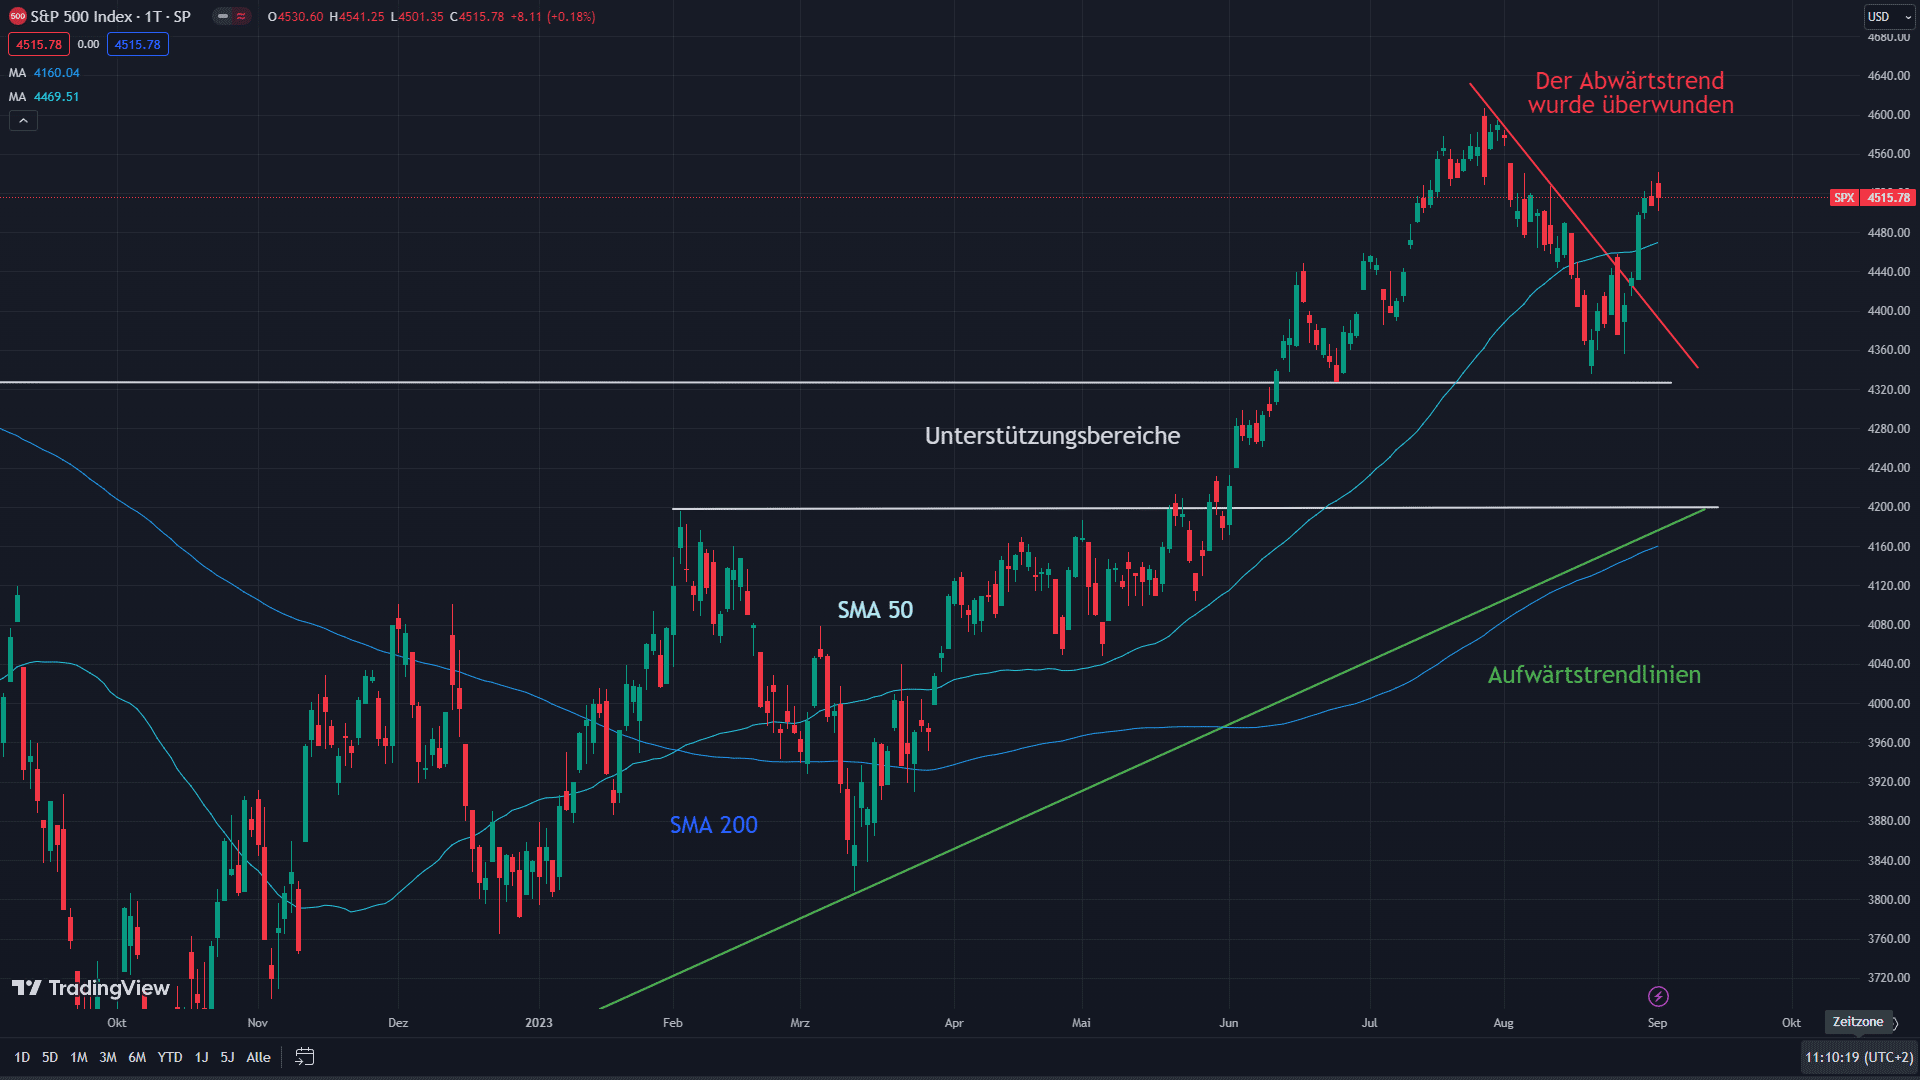This screenshot has width=1920, height=1080.
Task: Click the S&P 500 red symbol logo
Action: click(17, 16)
